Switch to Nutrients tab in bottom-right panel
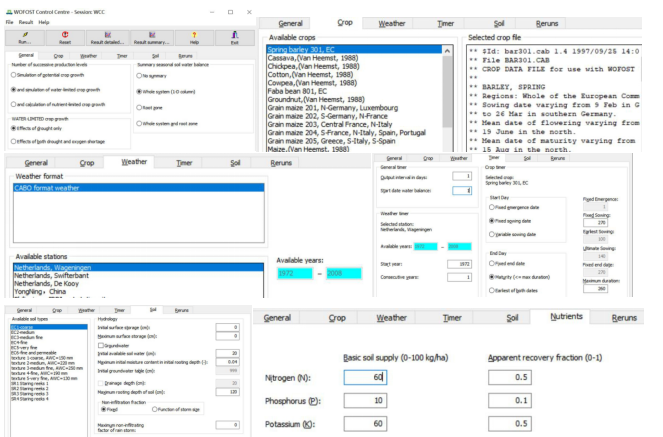The width and height of the screenshot is (663, 437). point(566,317)
